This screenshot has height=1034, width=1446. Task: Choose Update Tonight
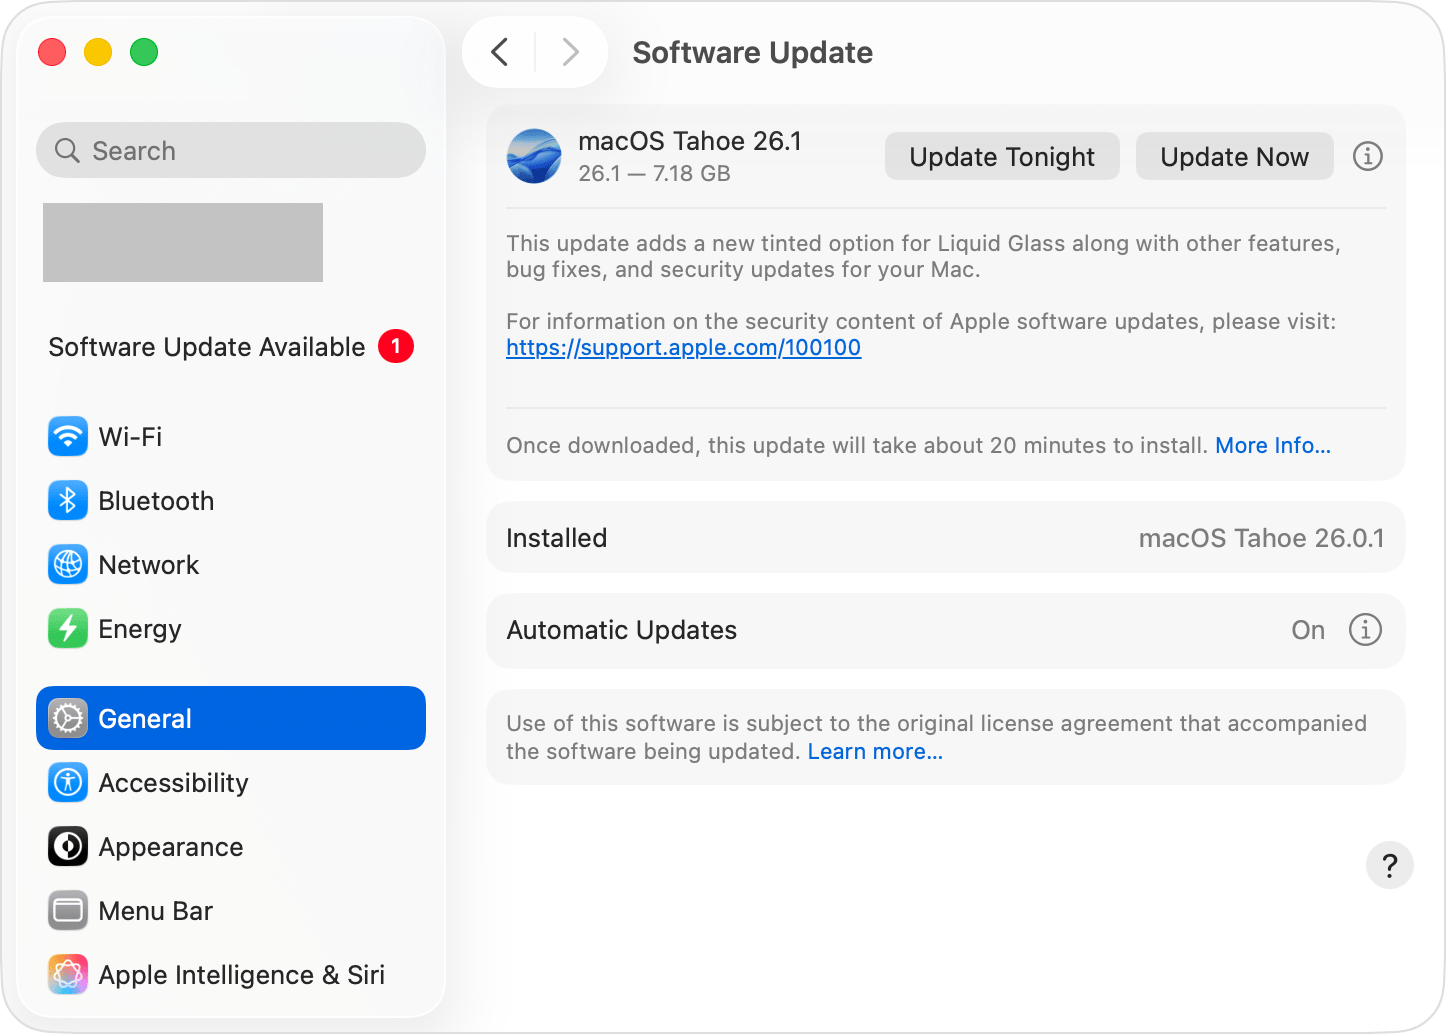[x=1002, y=157]
